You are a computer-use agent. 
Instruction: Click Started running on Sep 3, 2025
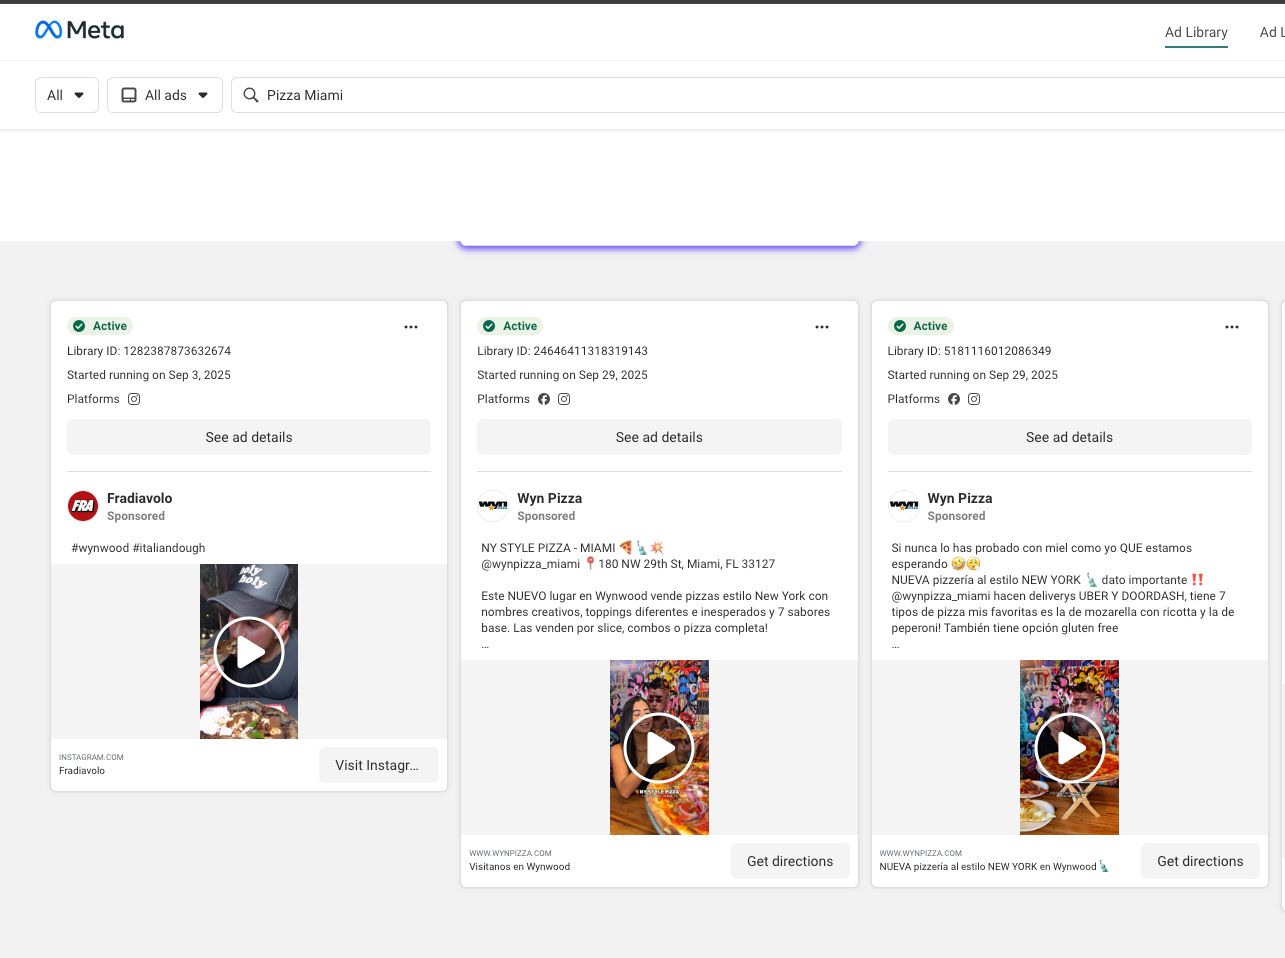tap(149, 375)
